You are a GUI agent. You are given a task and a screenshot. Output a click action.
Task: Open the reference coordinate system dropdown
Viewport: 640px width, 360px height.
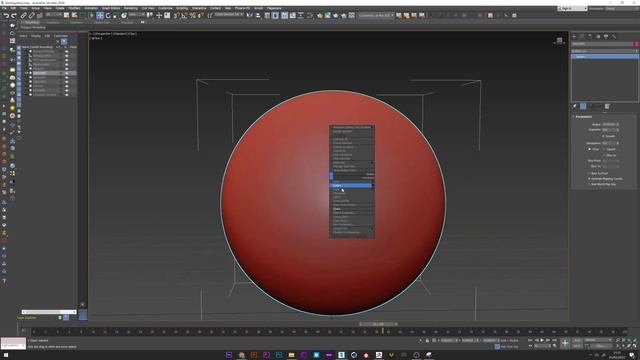(137, 15)
